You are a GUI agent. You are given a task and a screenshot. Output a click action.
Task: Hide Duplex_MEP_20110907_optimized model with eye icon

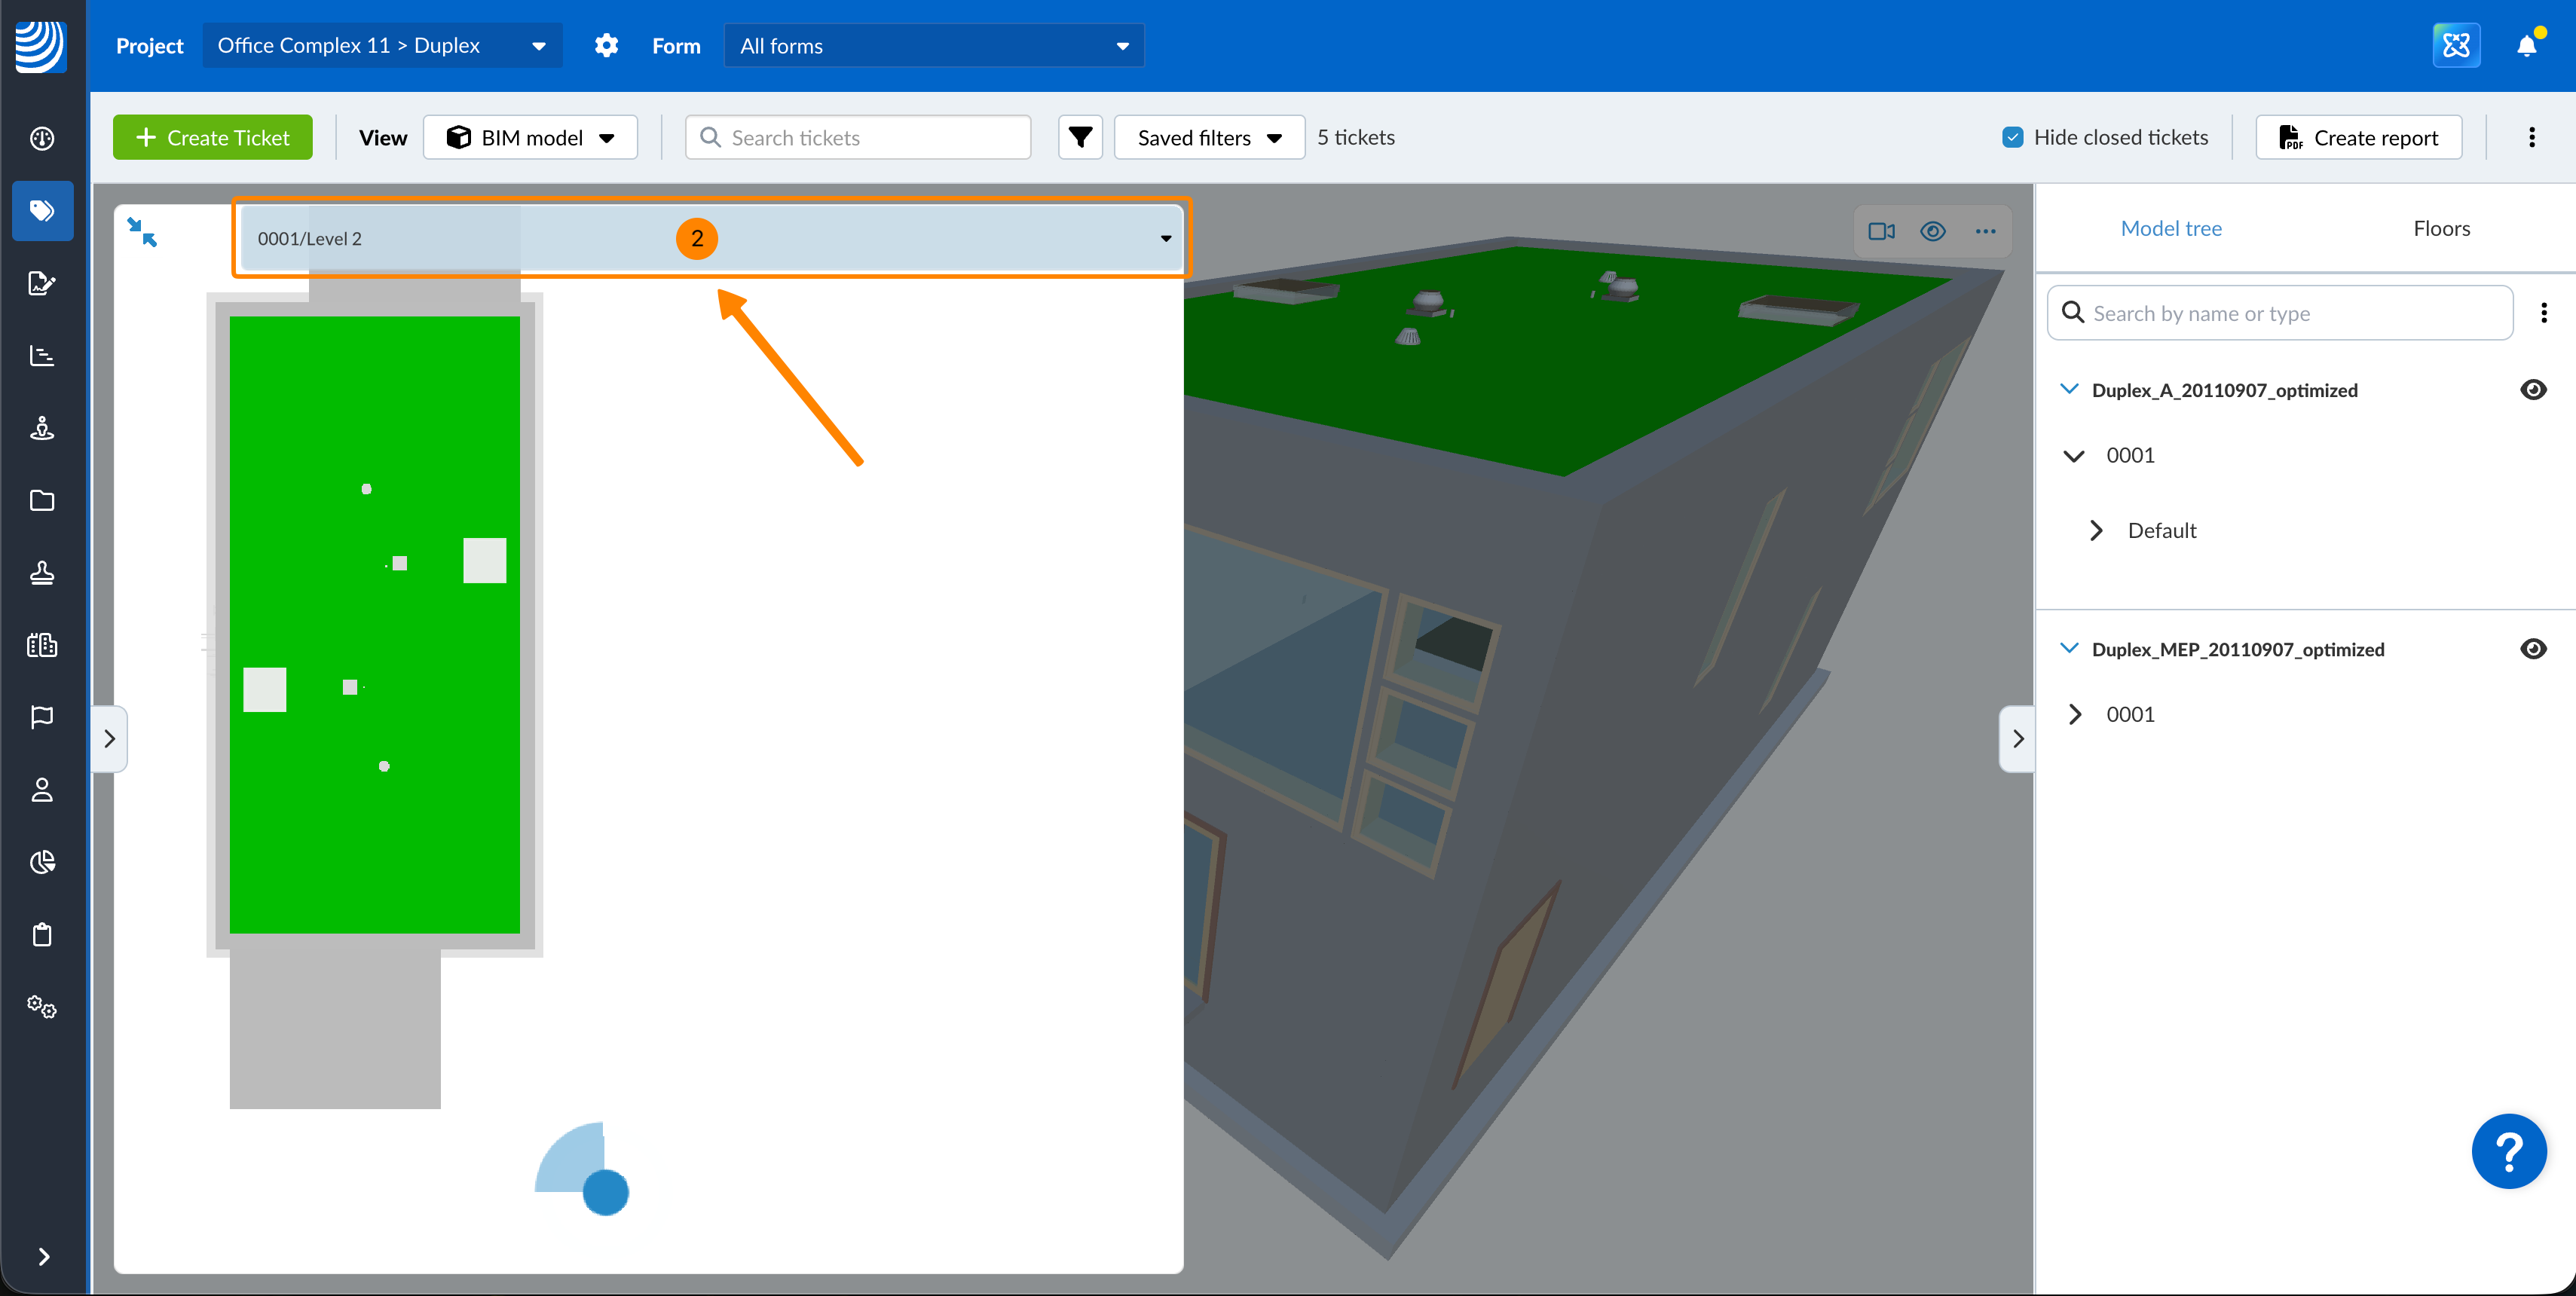coord(2533,649)
